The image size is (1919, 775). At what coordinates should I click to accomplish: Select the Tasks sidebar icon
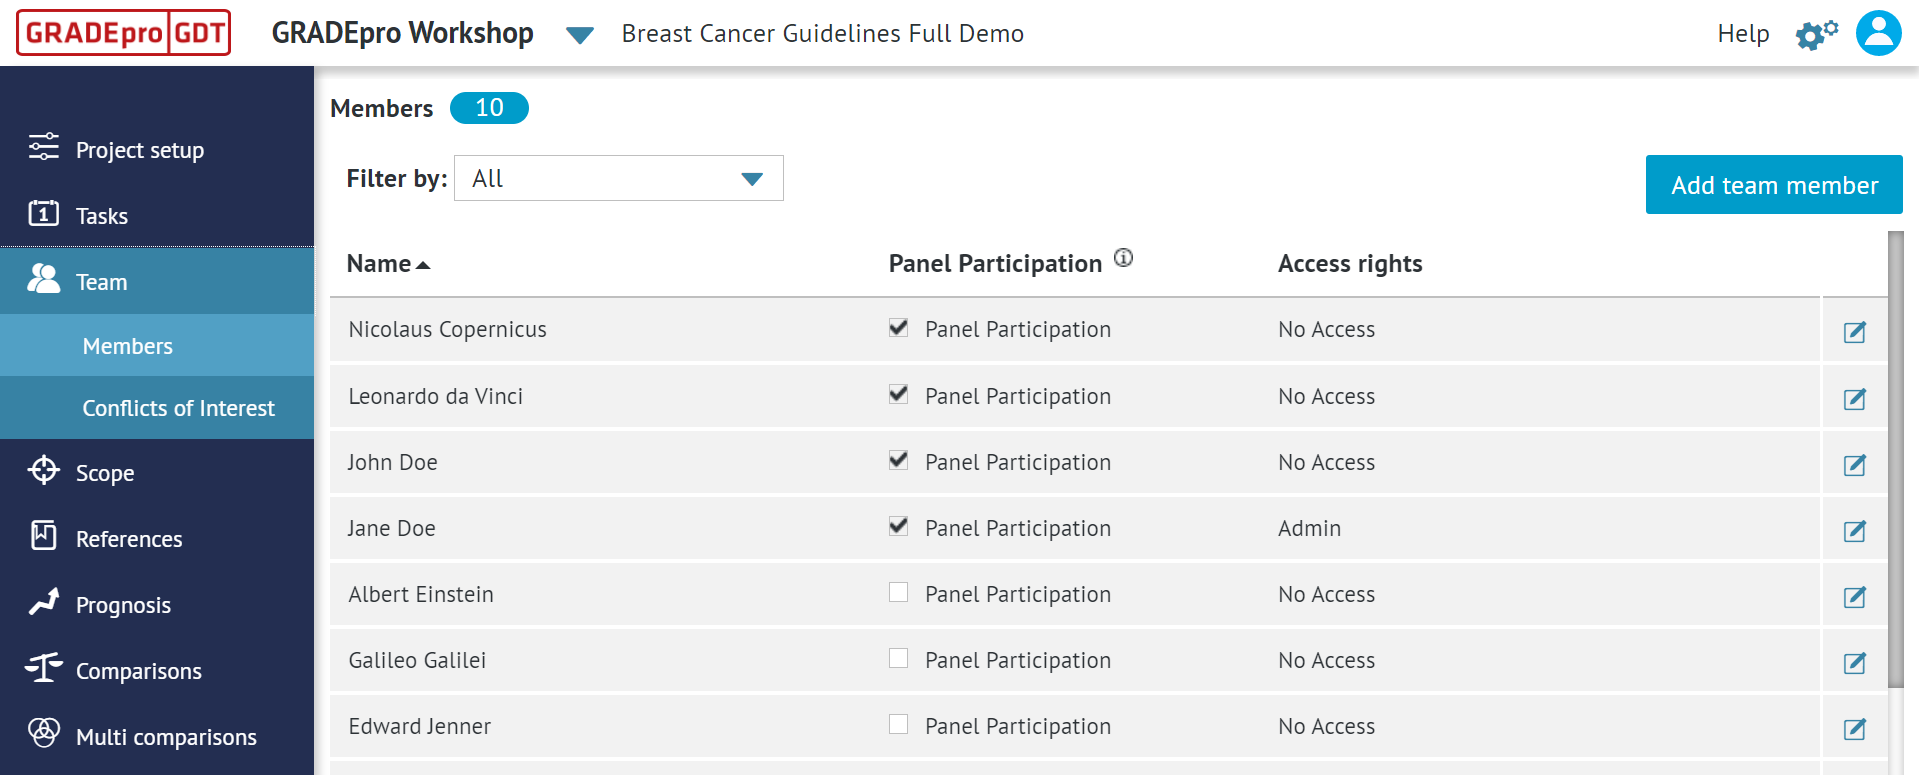tap(42, 215)
